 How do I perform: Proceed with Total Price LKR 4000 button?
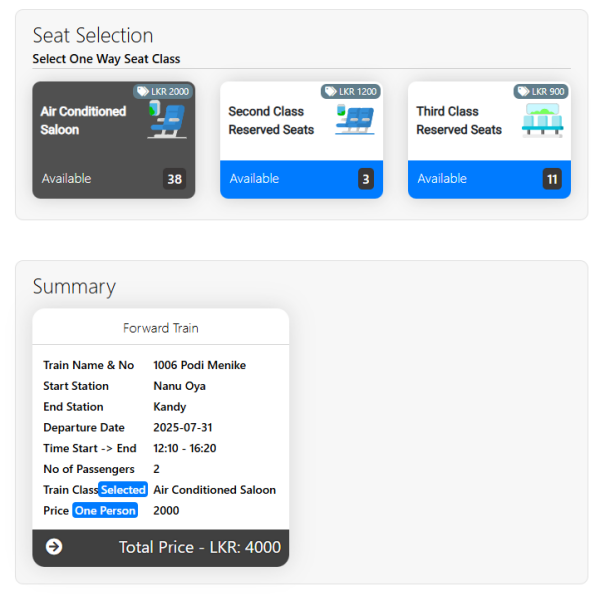click(x=161, y=548)
